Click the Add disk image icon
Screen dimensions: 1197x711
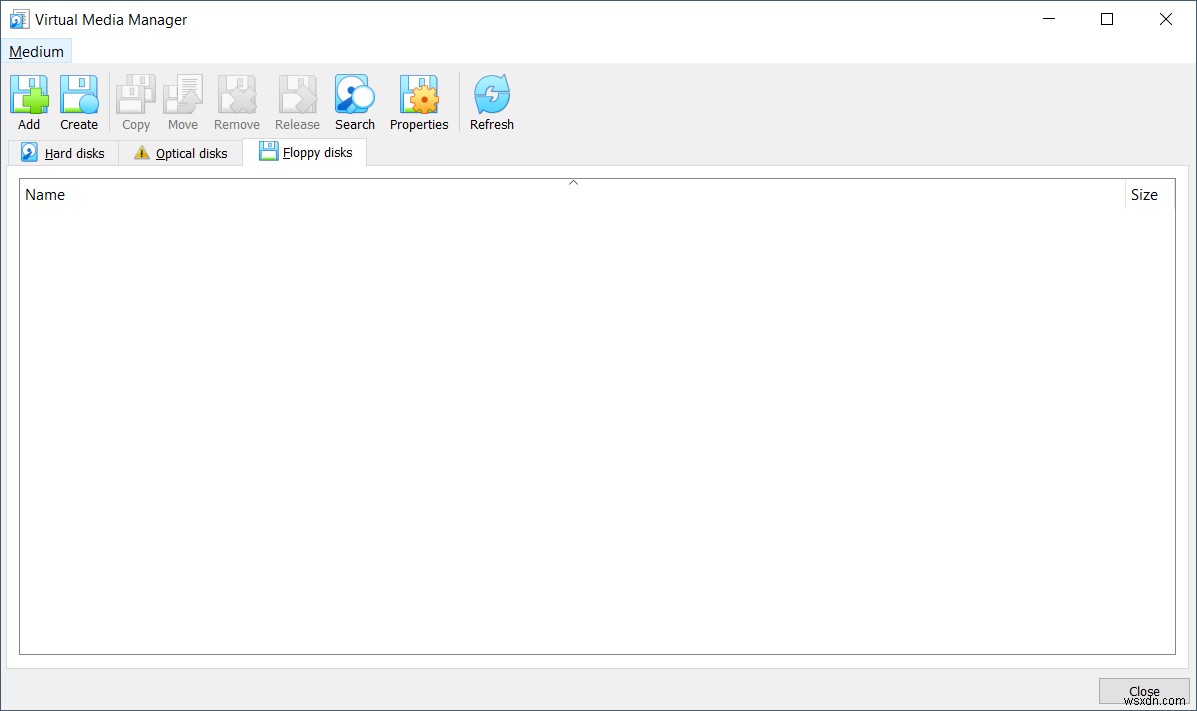click(x=29, y=94)
